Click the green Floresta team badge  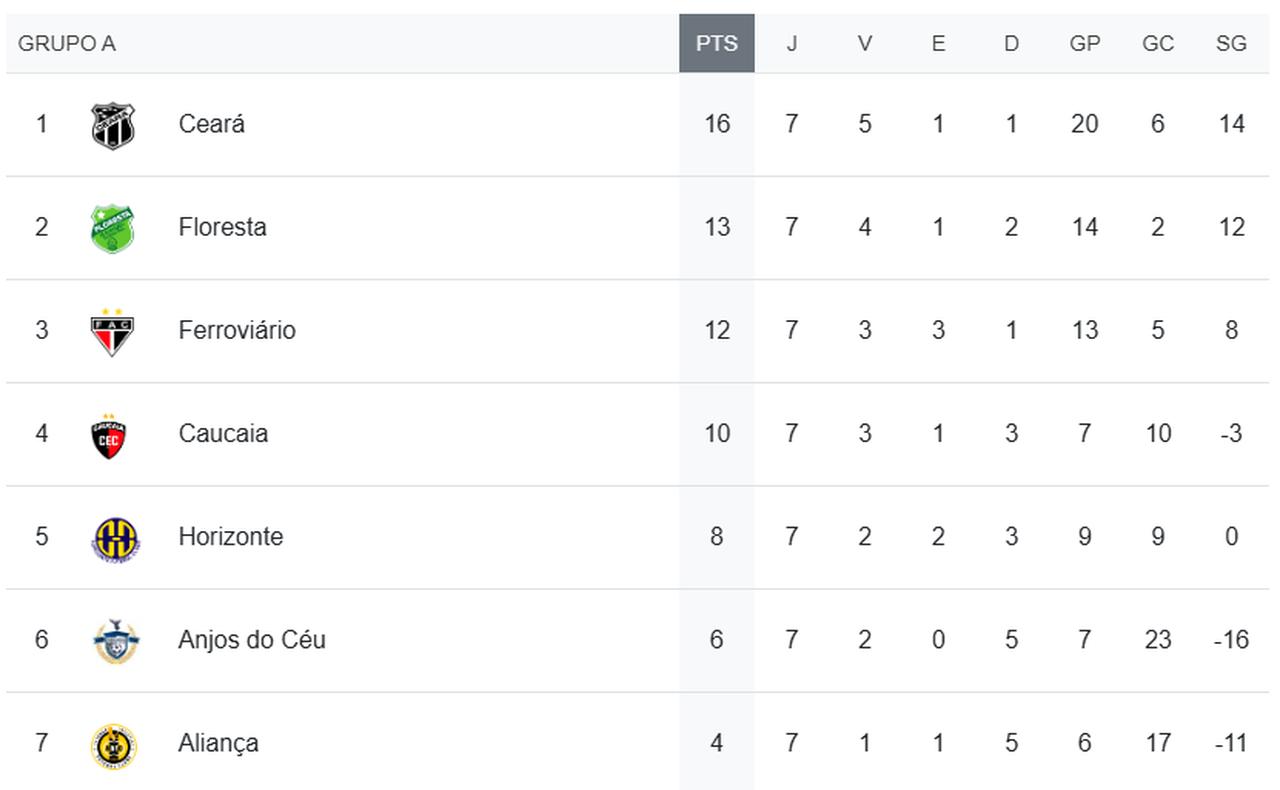pyautogui.click(x=113, y=228)
